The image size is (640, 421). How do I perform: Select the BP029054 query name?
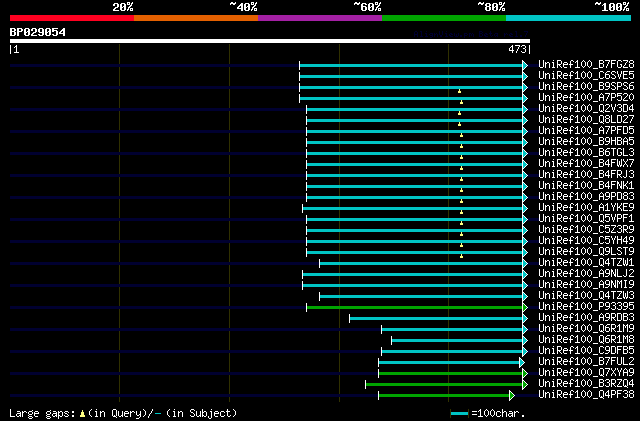pos(38,32)
